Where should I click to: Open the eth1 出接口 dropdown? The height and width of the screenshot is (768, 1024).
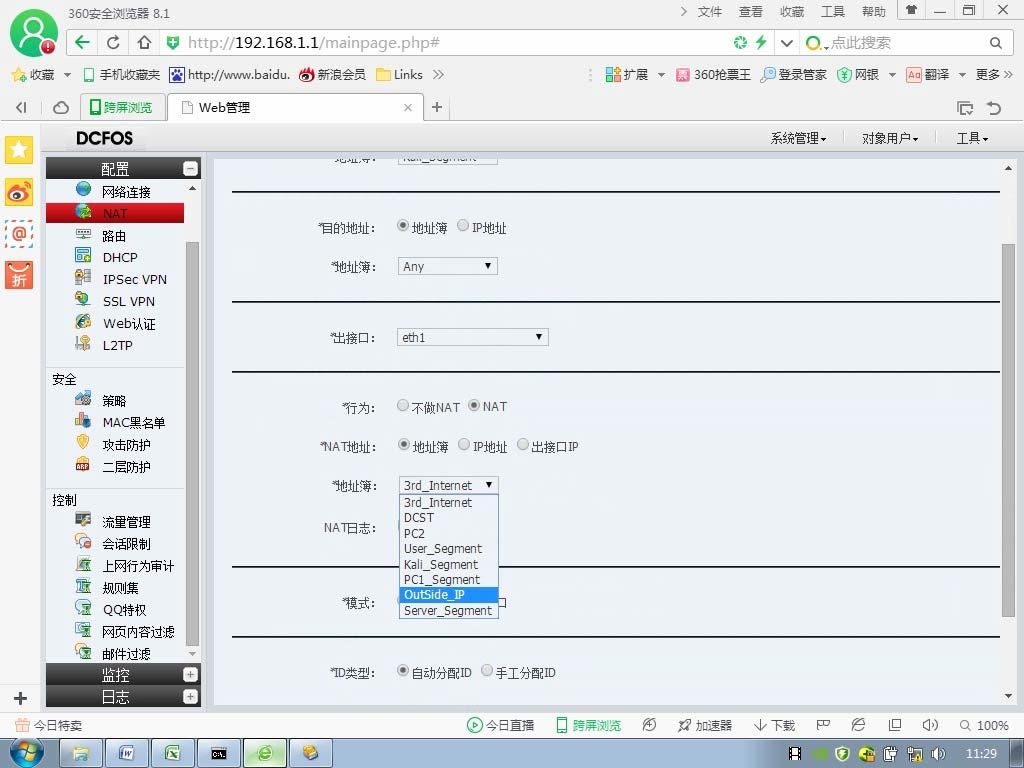click(x=473, y=337)
